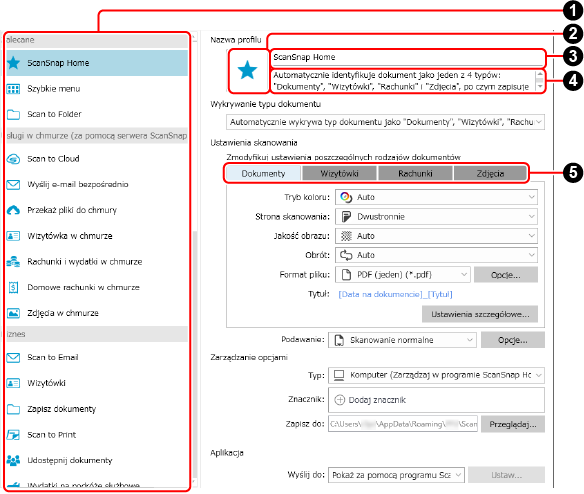
Task: Choose the Scan to Print icon
Action: click(x=13, y=435)
